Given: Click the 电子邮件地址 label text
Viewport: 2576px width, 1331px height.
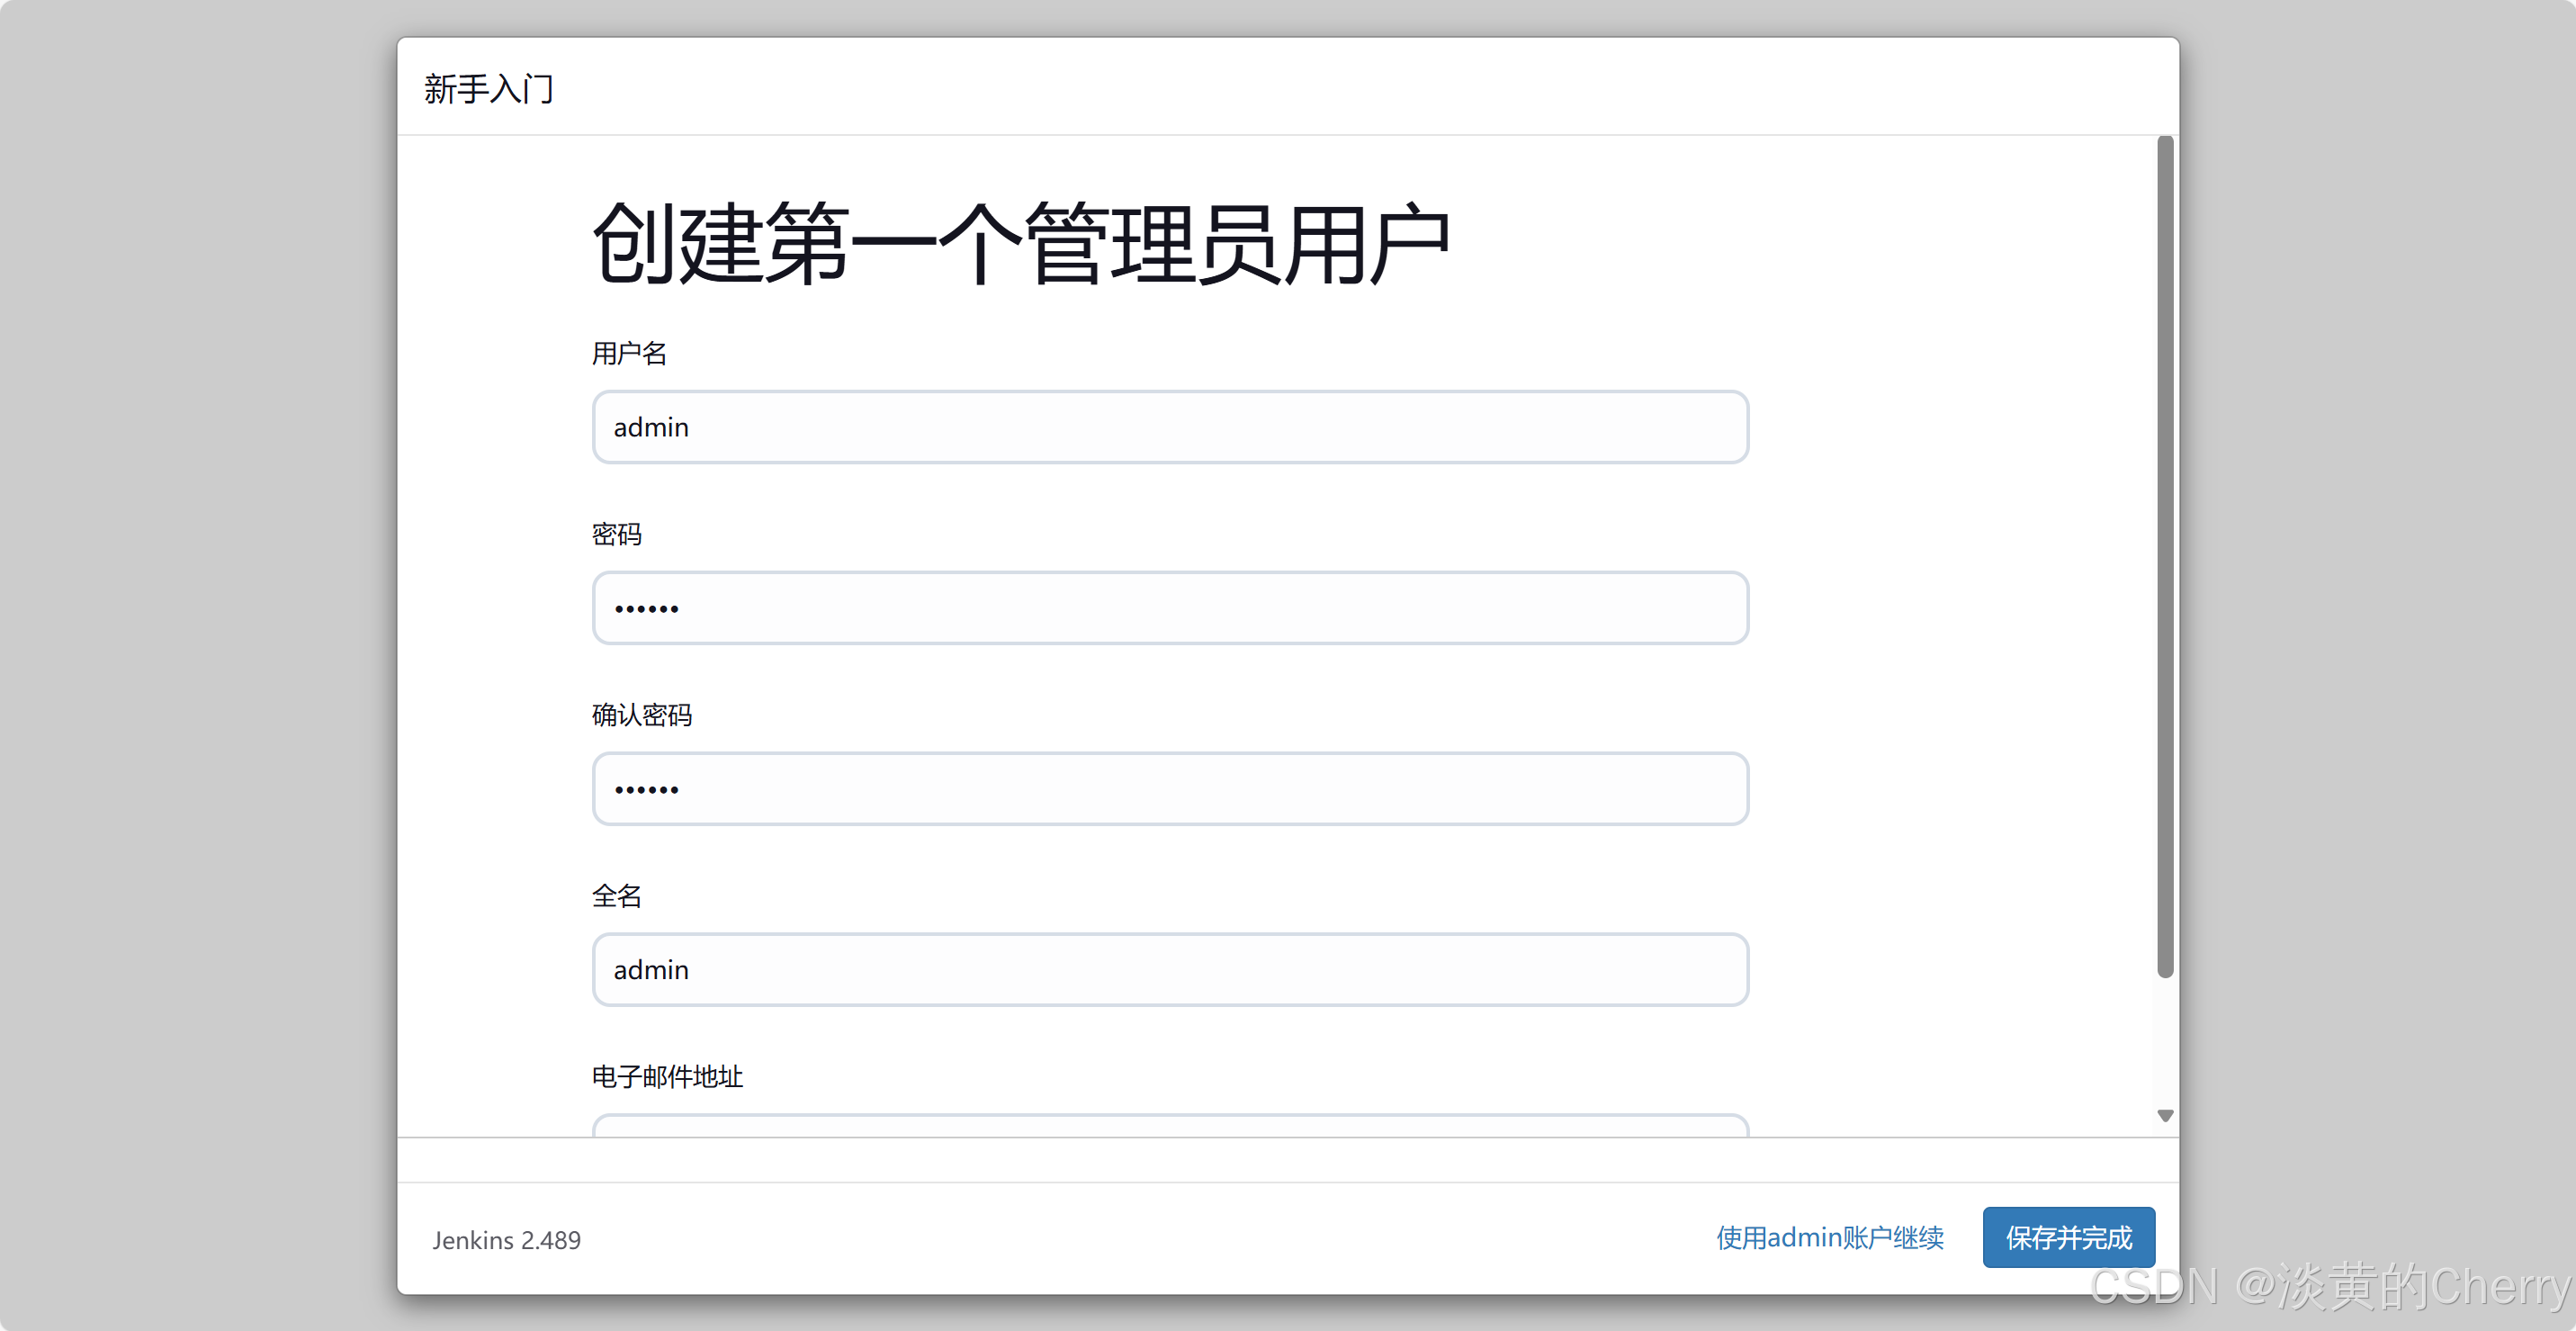Looking at the screenshot, I should pos(667,1077).
